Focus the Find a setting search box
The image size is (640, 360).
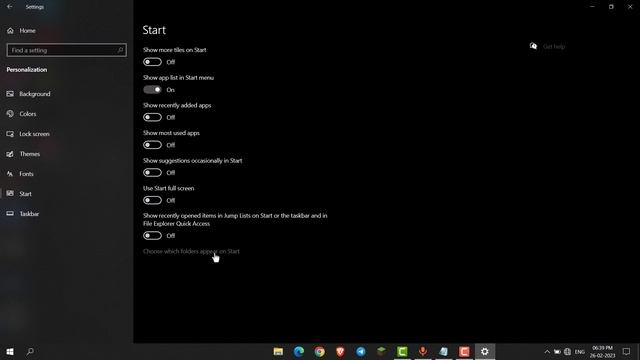67,50
